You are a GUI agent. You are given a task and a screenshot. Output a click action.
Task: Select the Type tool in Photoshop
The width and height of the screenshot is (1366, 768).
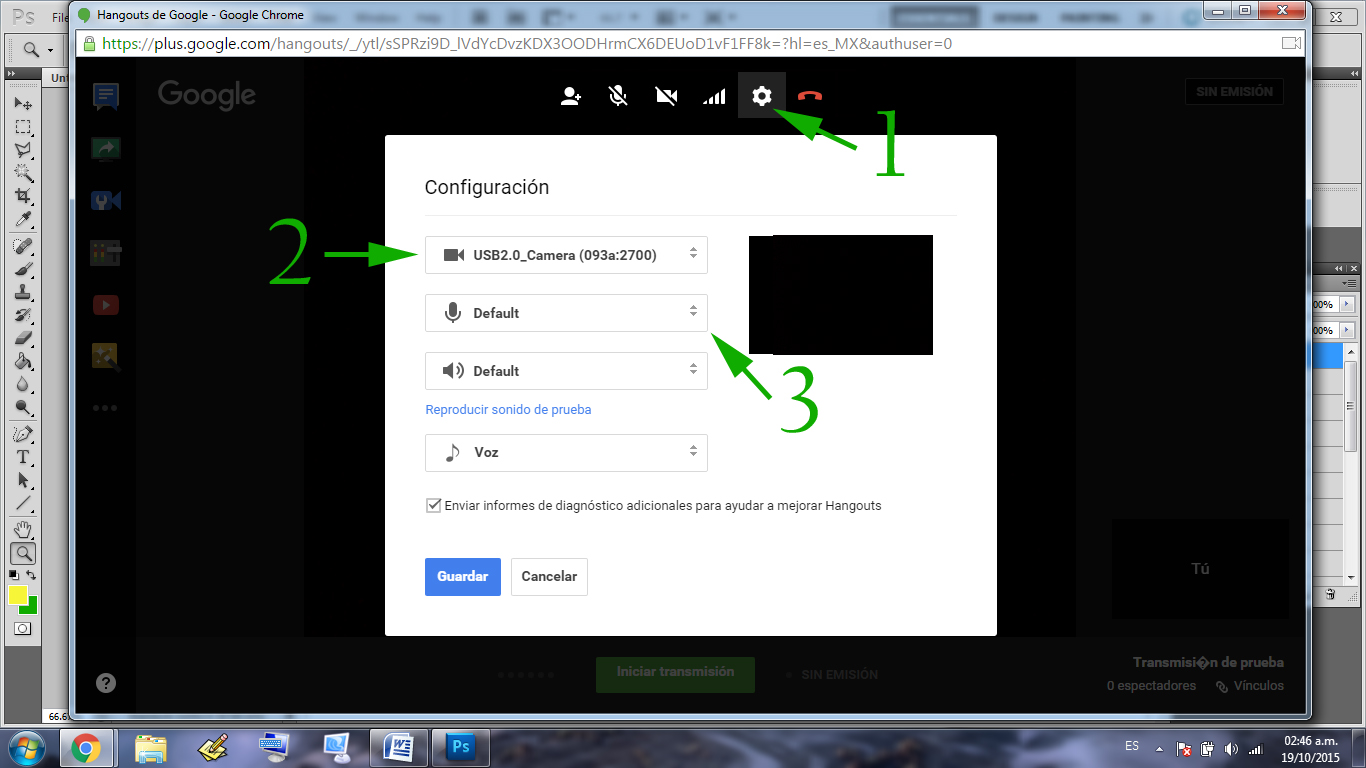click(x=23, y=458)
